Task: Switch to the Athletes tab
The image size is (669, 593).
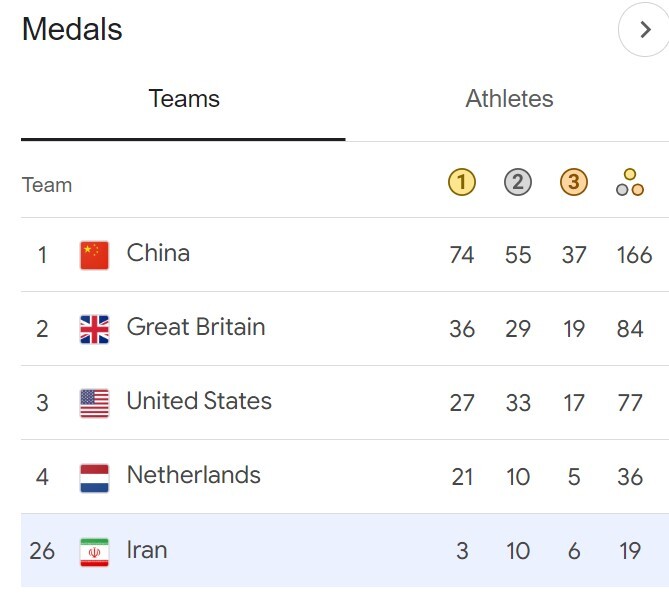Action: point(509,99)
